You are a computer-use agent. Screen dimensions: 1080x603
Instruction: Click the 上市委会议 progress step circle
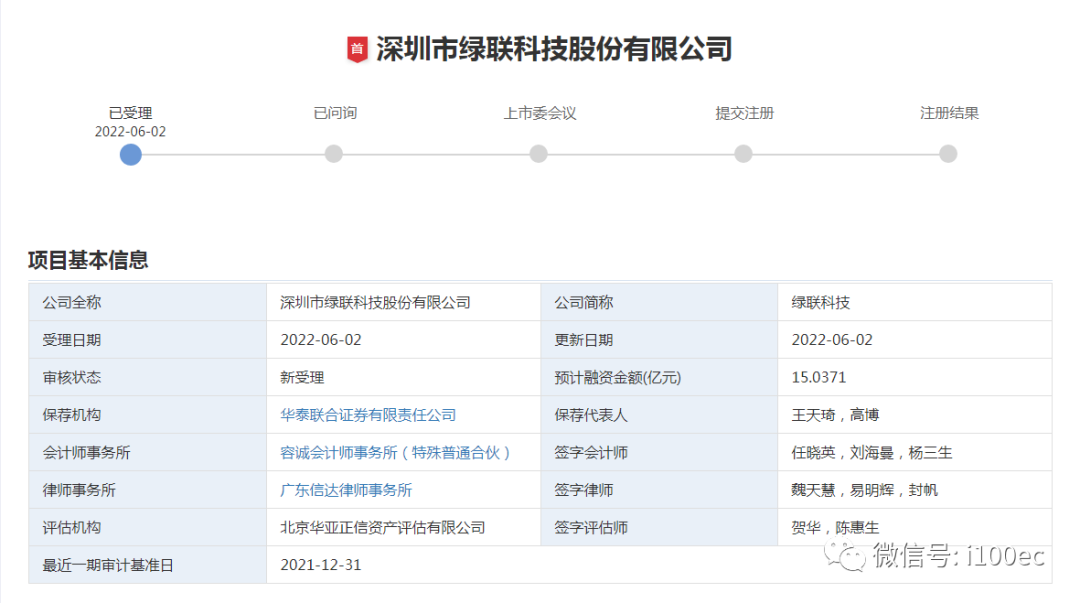tap(539, 154)
